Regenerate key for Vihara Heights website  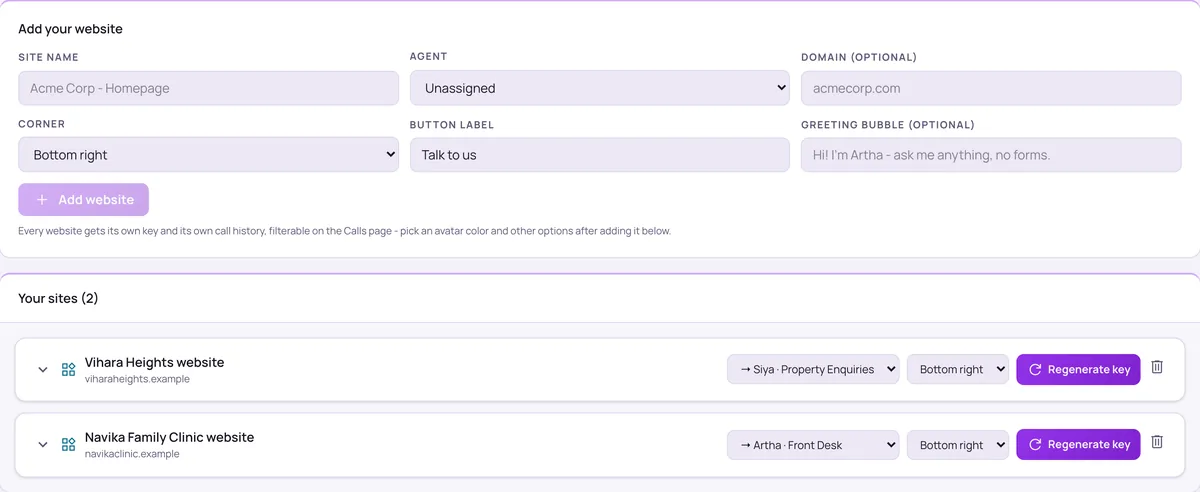point(1078,369)
